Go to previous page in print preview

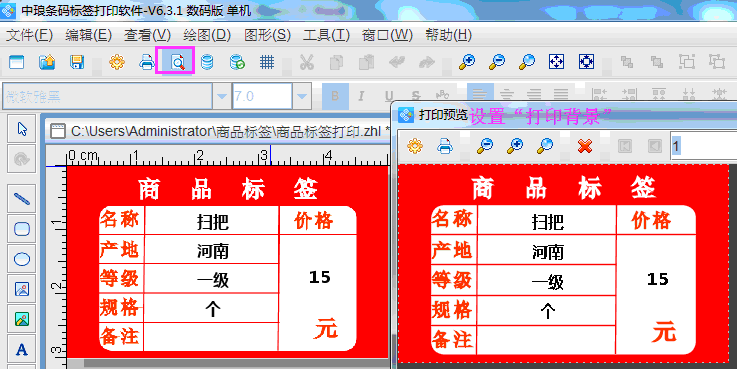pyautogui.click(x=655, y=146)
